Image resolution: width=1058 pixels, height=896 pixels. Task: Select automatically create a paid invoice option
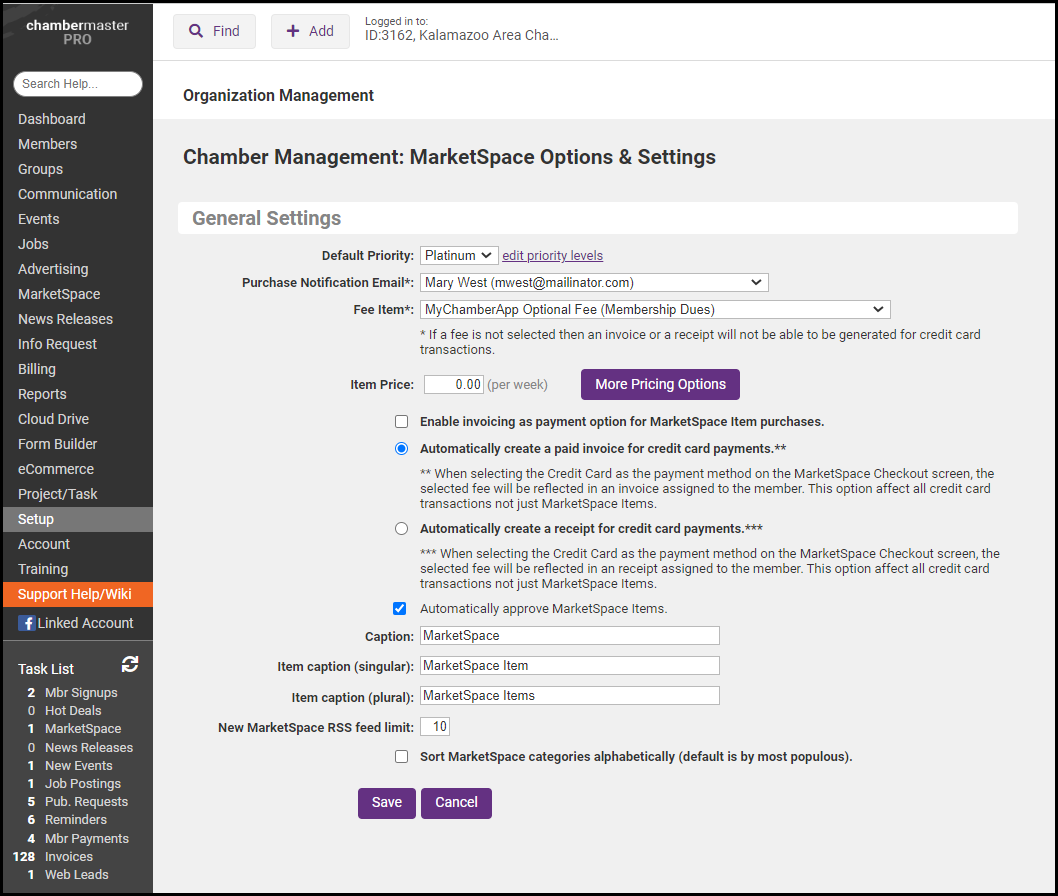coord(402,449)
